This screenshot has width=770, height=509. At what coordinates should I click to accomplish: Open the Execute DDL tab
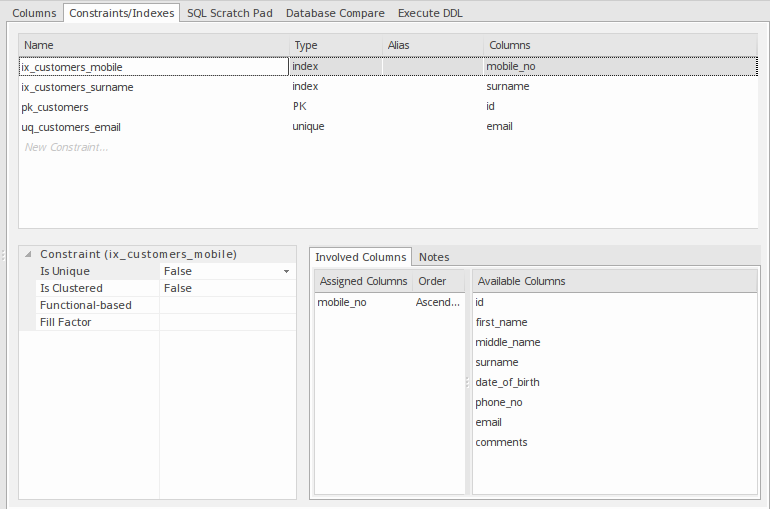[x=430, y=13]
